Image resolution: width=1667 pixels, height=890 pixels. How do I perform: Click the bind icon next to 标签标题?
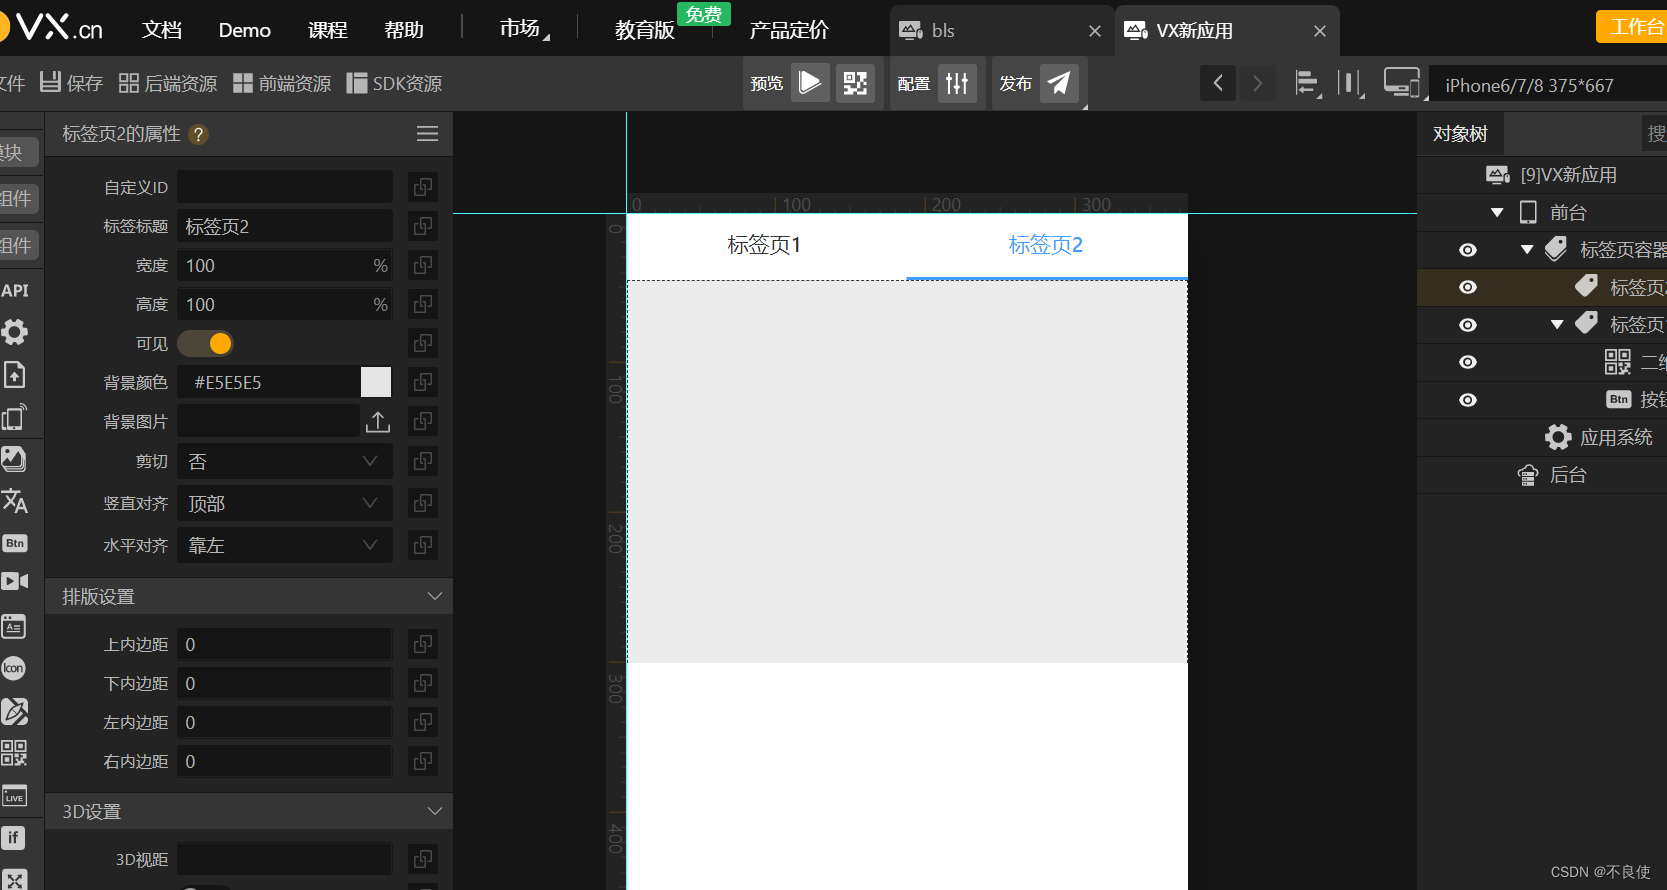423,226
